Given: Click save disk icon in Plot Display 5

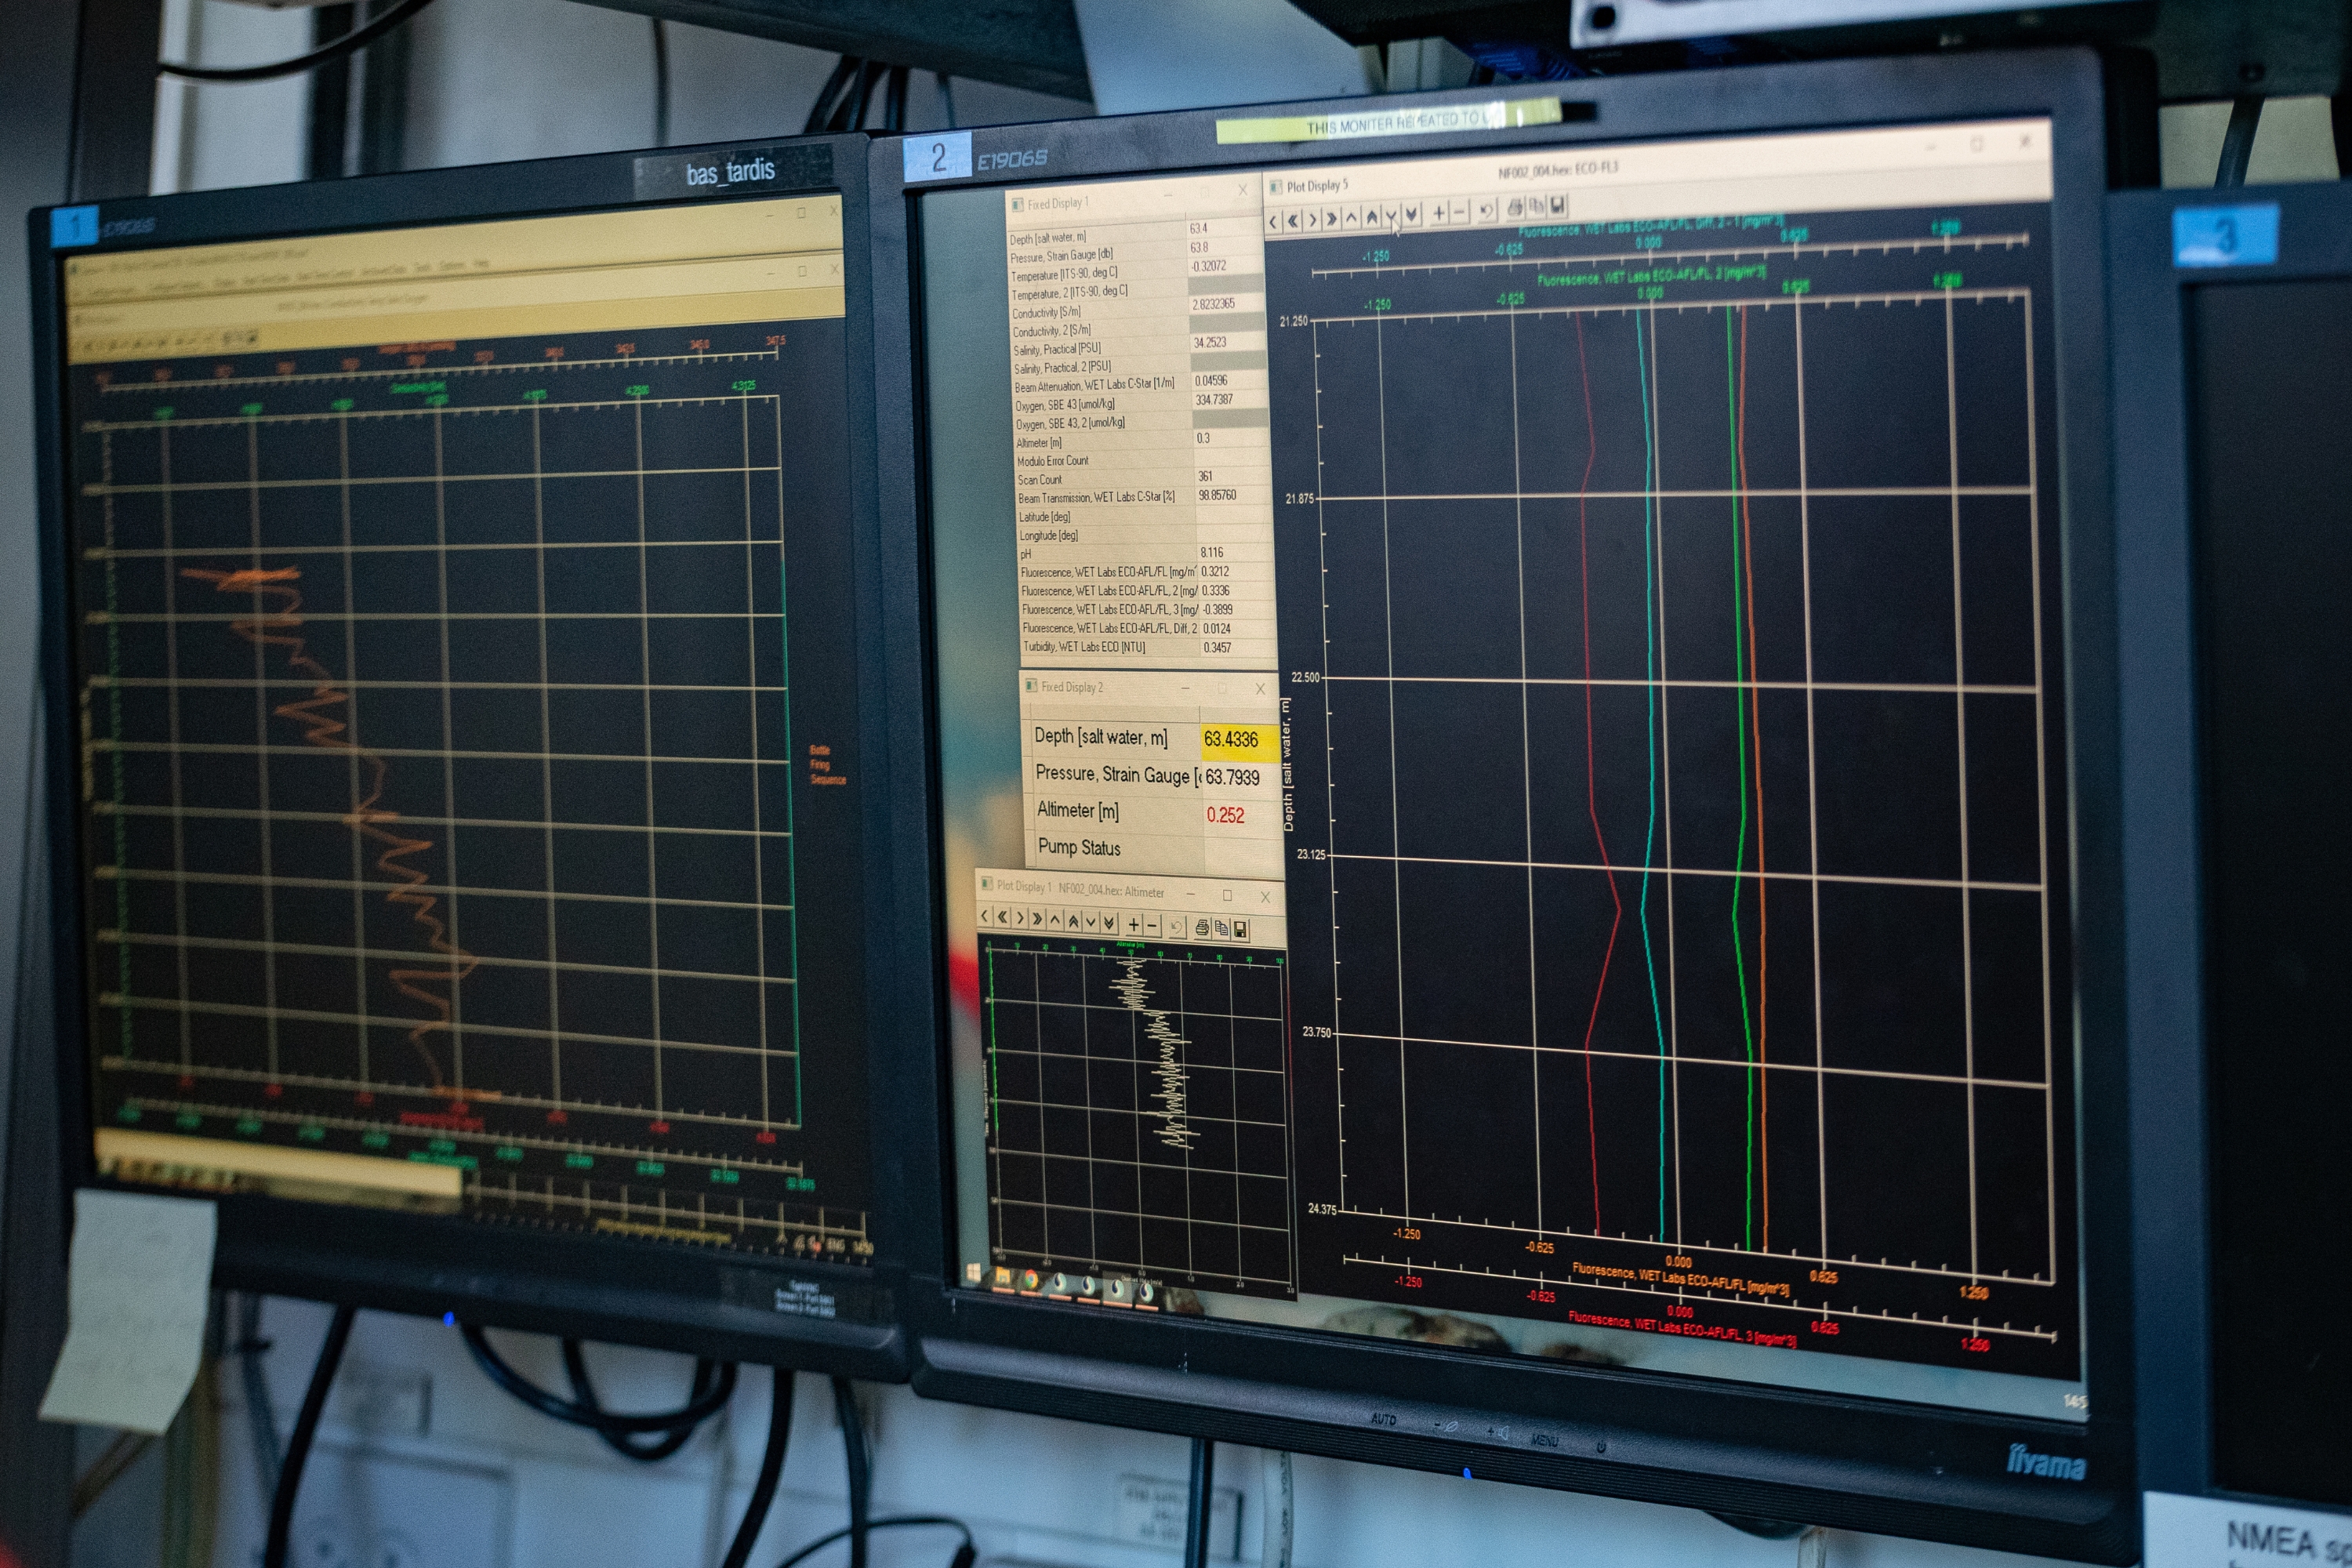Looking at the screenshot, I should (1557, 206).
